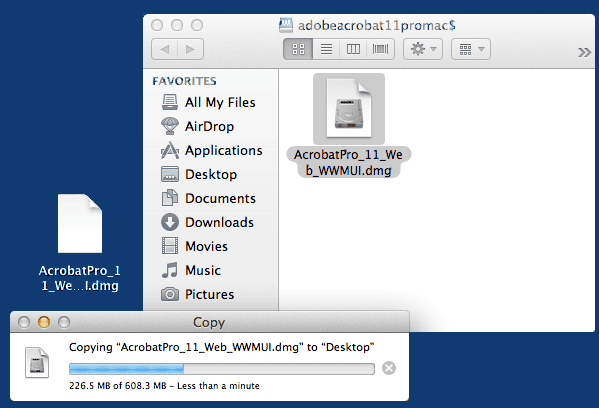Click the Movies filmstrip icon

click(170, 246)
